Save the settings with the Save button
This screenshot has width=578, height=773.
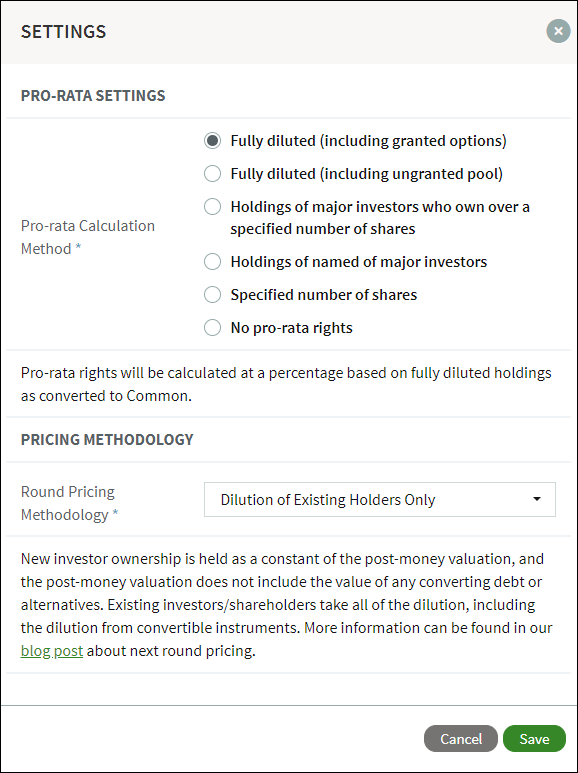point(534,738)
